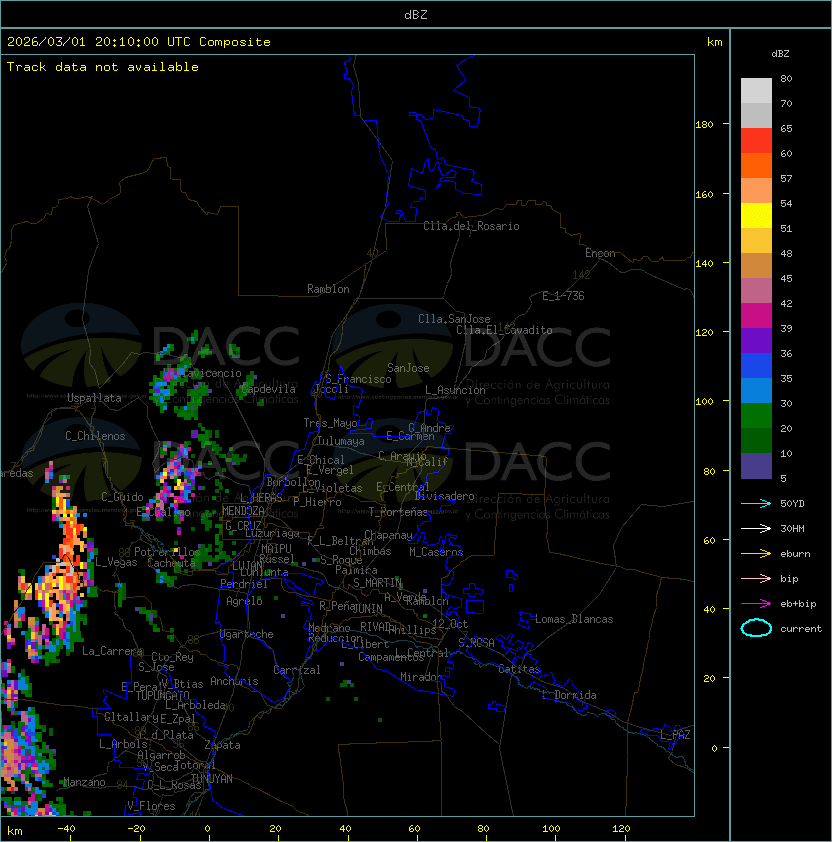Click the 'S_MARTIN' map label

tap(377, 583)
